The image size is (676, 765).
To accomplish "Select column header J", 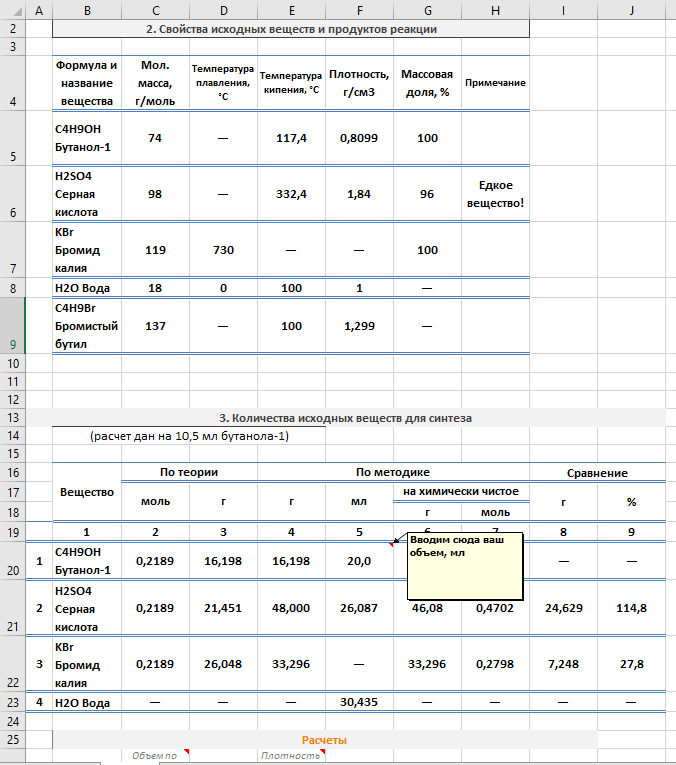I will 631,9.
